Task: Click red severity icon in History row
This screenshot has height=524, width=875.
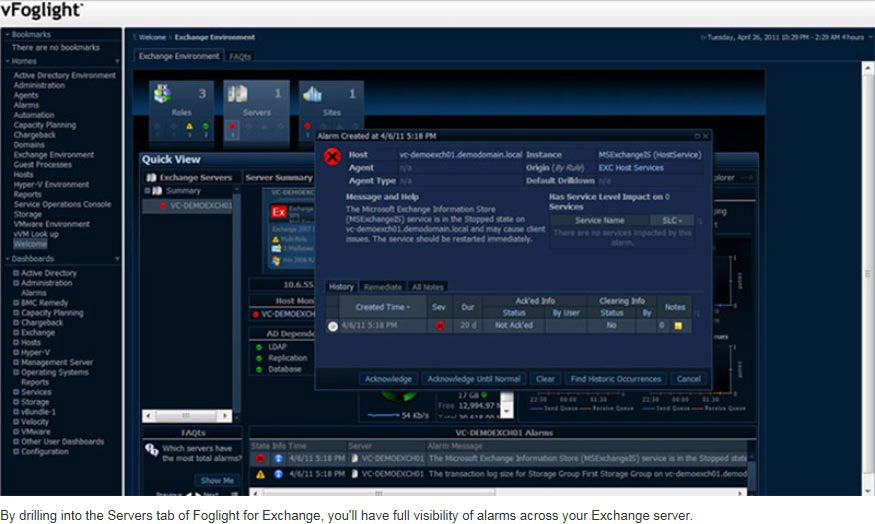Action: coord(440,326)
